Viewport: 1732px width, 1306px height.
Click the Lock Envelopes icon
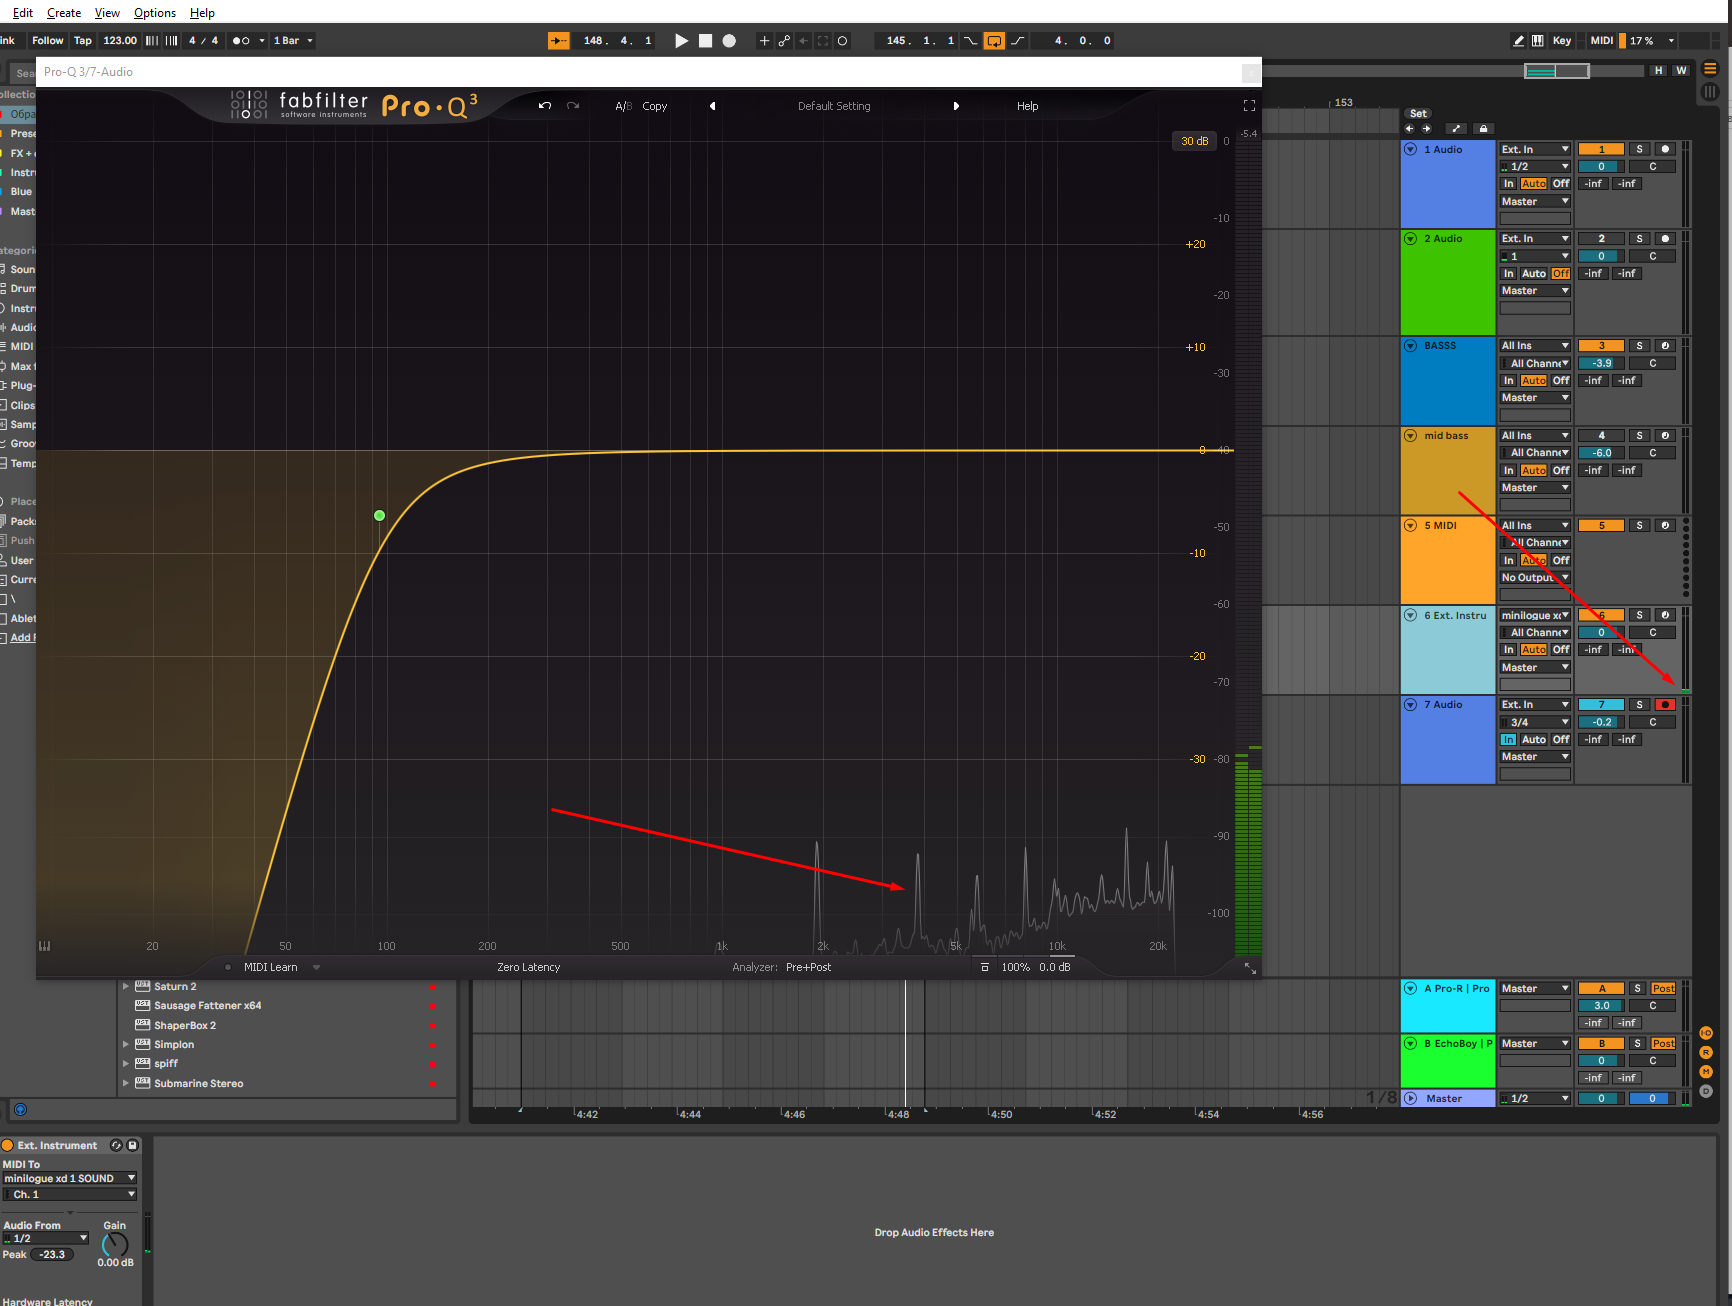pos(1484,129)
